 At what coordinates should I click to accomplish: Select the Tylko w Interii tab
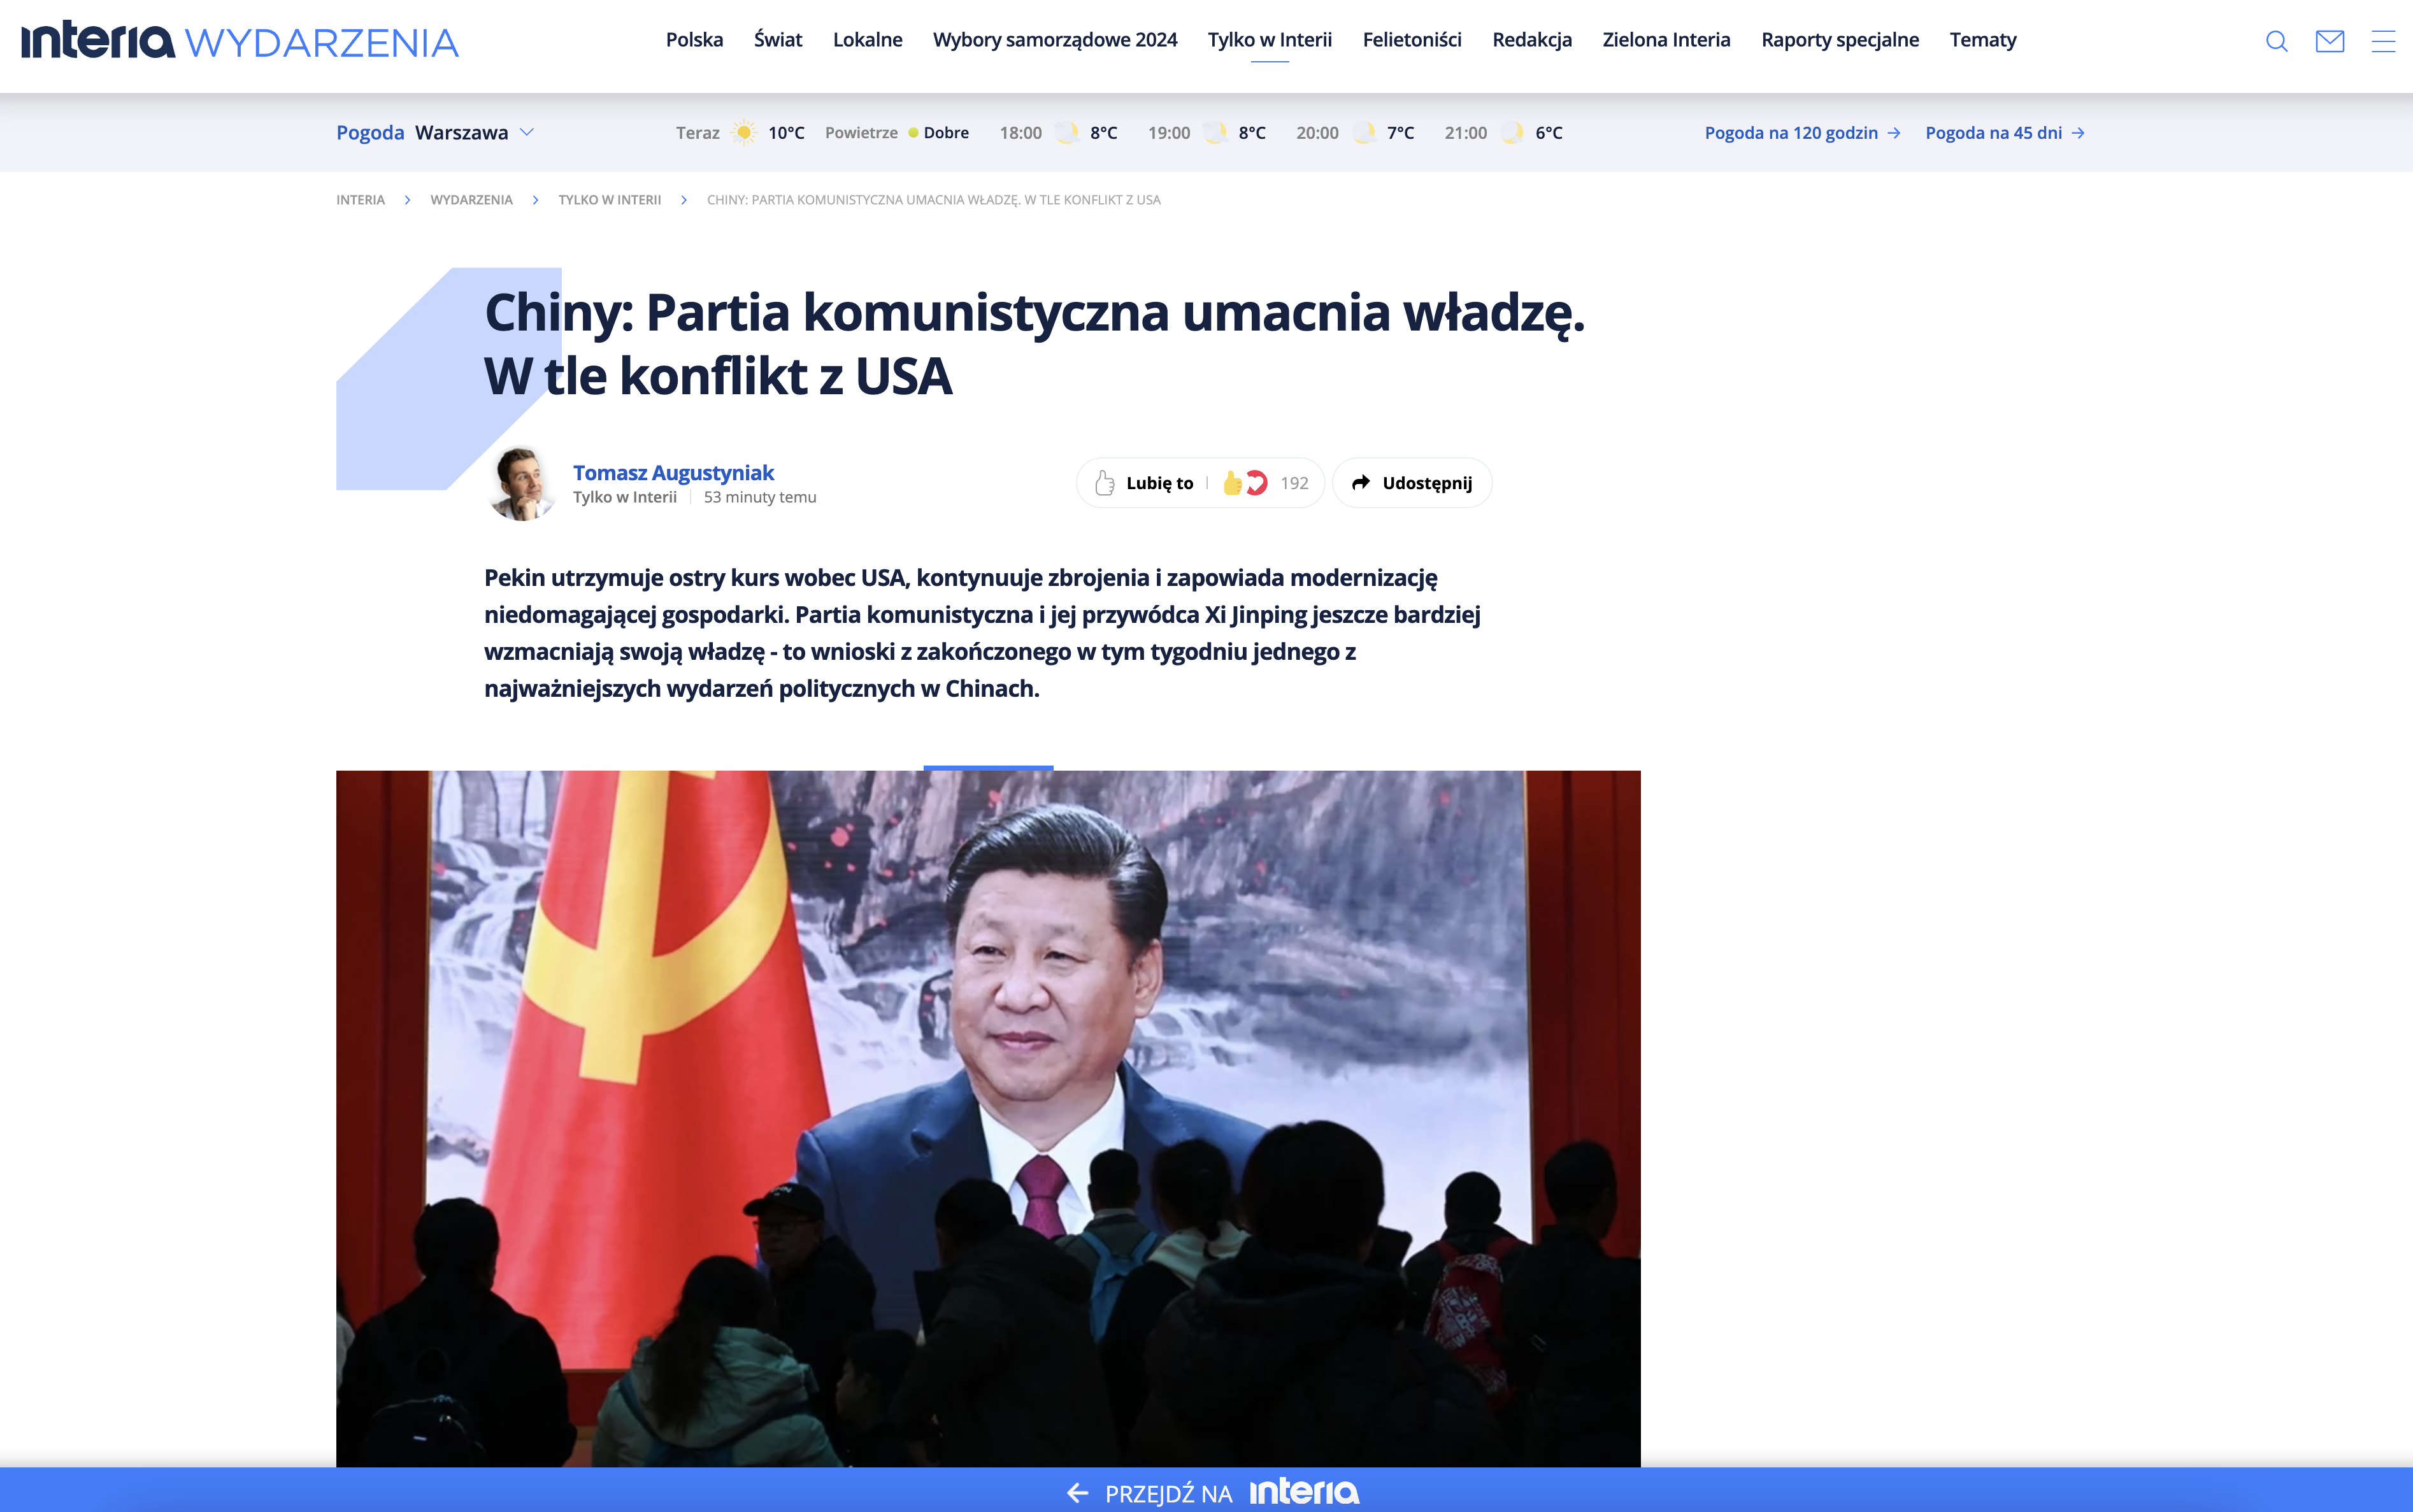point(1270,40)
